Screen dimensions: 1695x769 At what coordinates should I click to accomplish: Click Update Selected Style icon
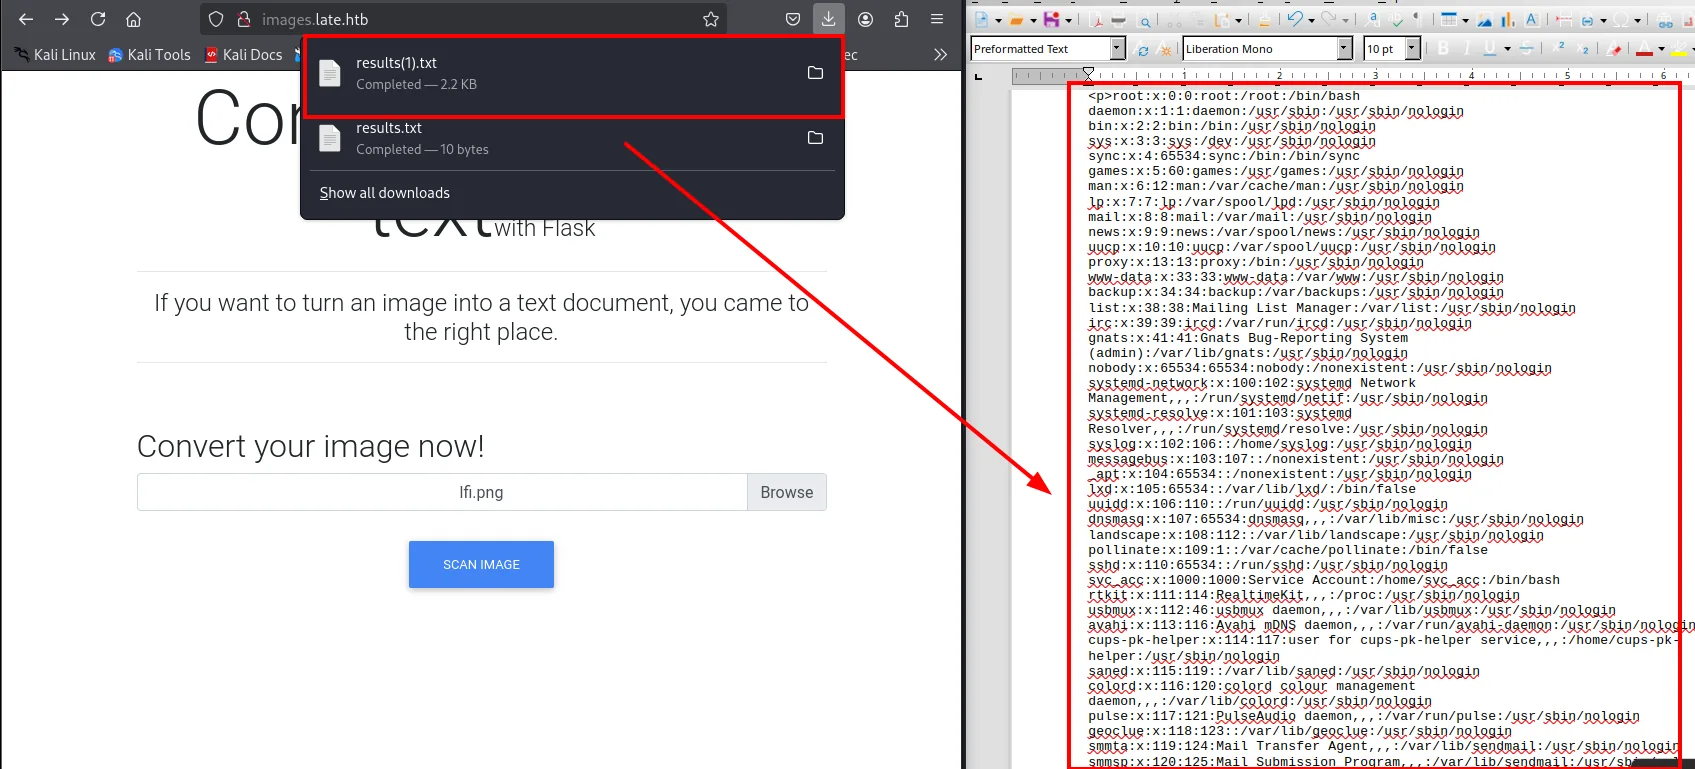(1143, 50)
